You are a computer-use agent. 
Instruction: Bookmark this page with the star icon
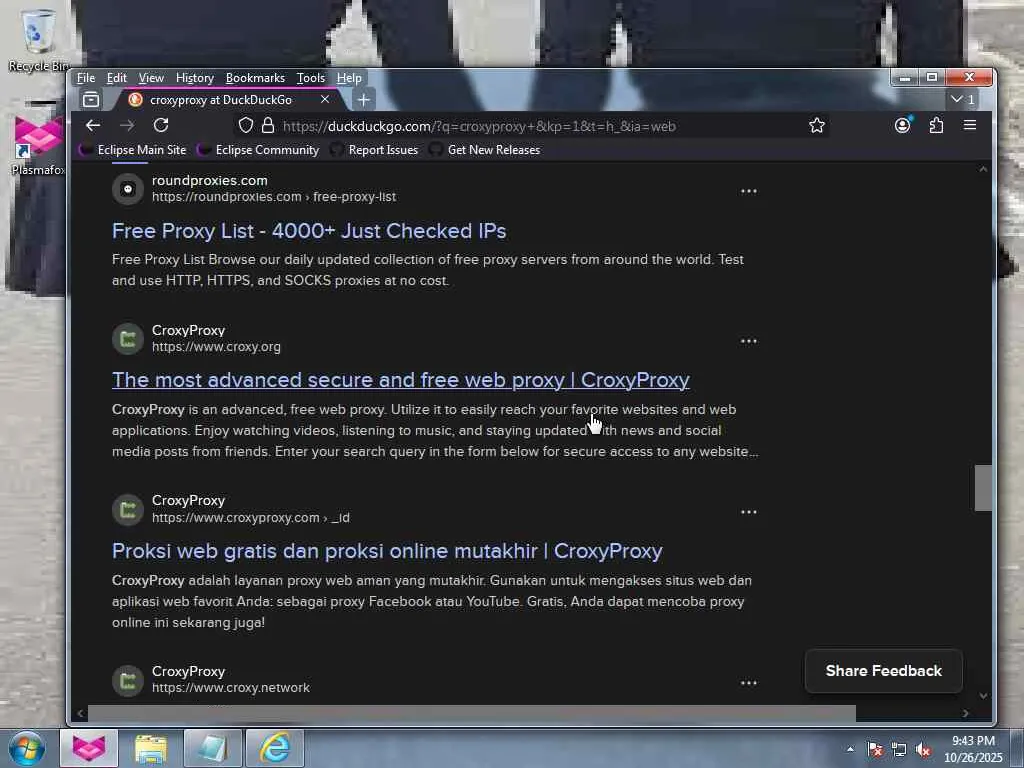(x=816, y=125)
